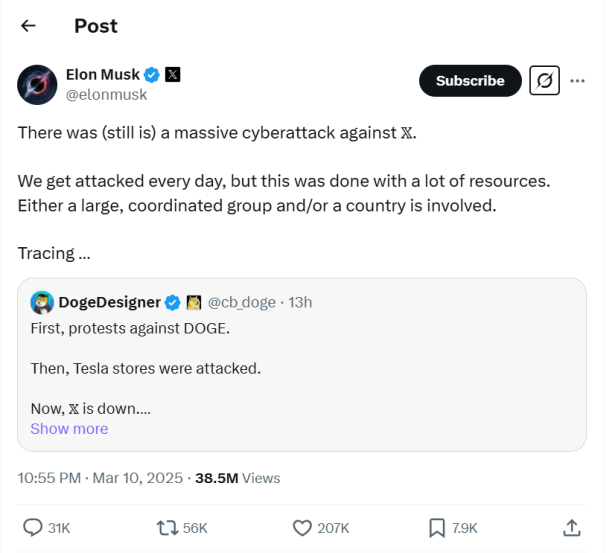Screen dimensions: 615x553
Task: Share the post using the upload icon
Action: (x=572, y=528)
